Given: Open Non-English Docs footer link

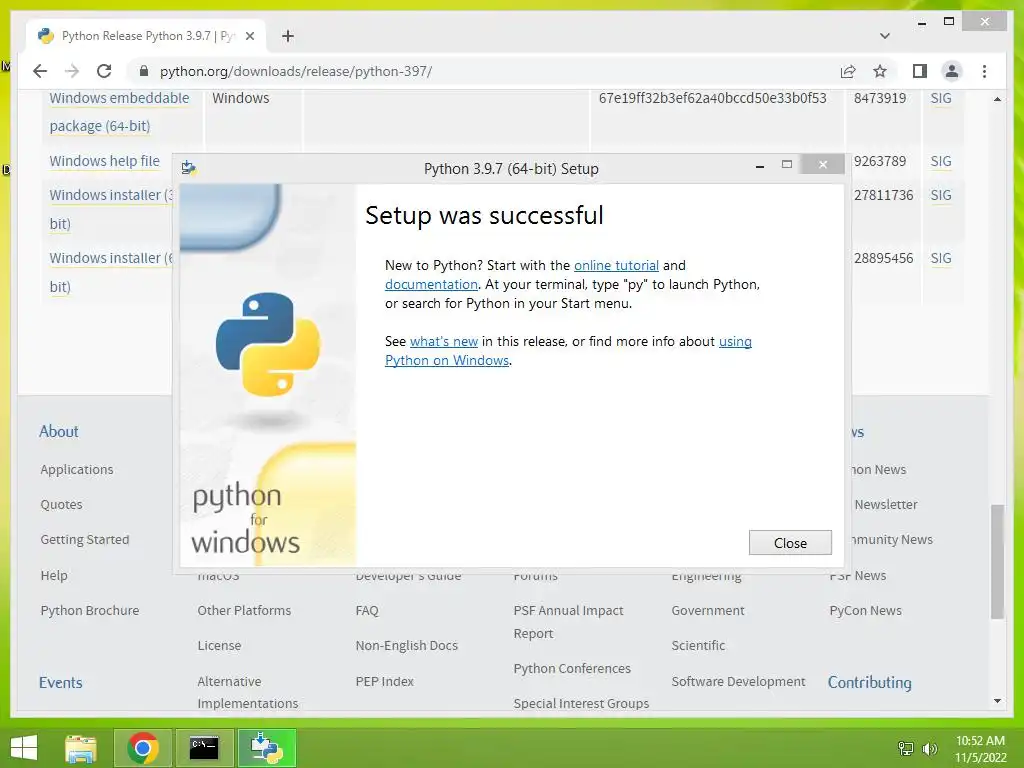Looking at the screenshot, I should [x=407, y=645].
